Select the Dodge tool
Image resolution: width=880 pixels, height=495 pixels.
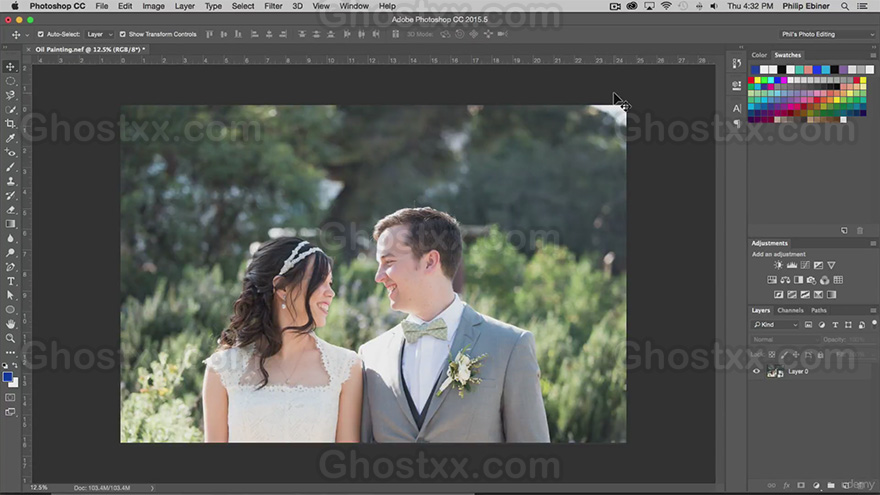click(10, 253)
